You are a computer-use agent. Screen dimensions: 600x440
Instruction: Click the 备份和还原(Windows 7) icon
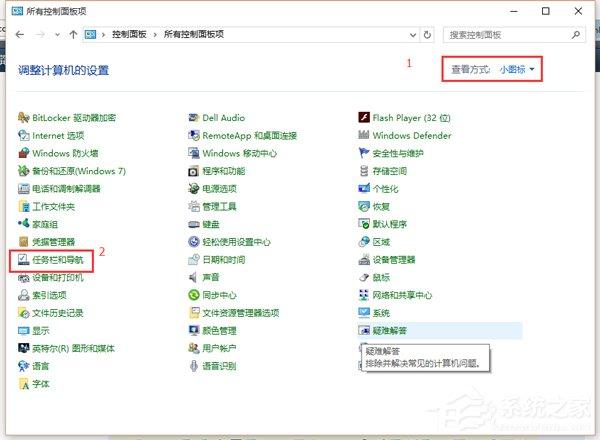click(23, 171)
